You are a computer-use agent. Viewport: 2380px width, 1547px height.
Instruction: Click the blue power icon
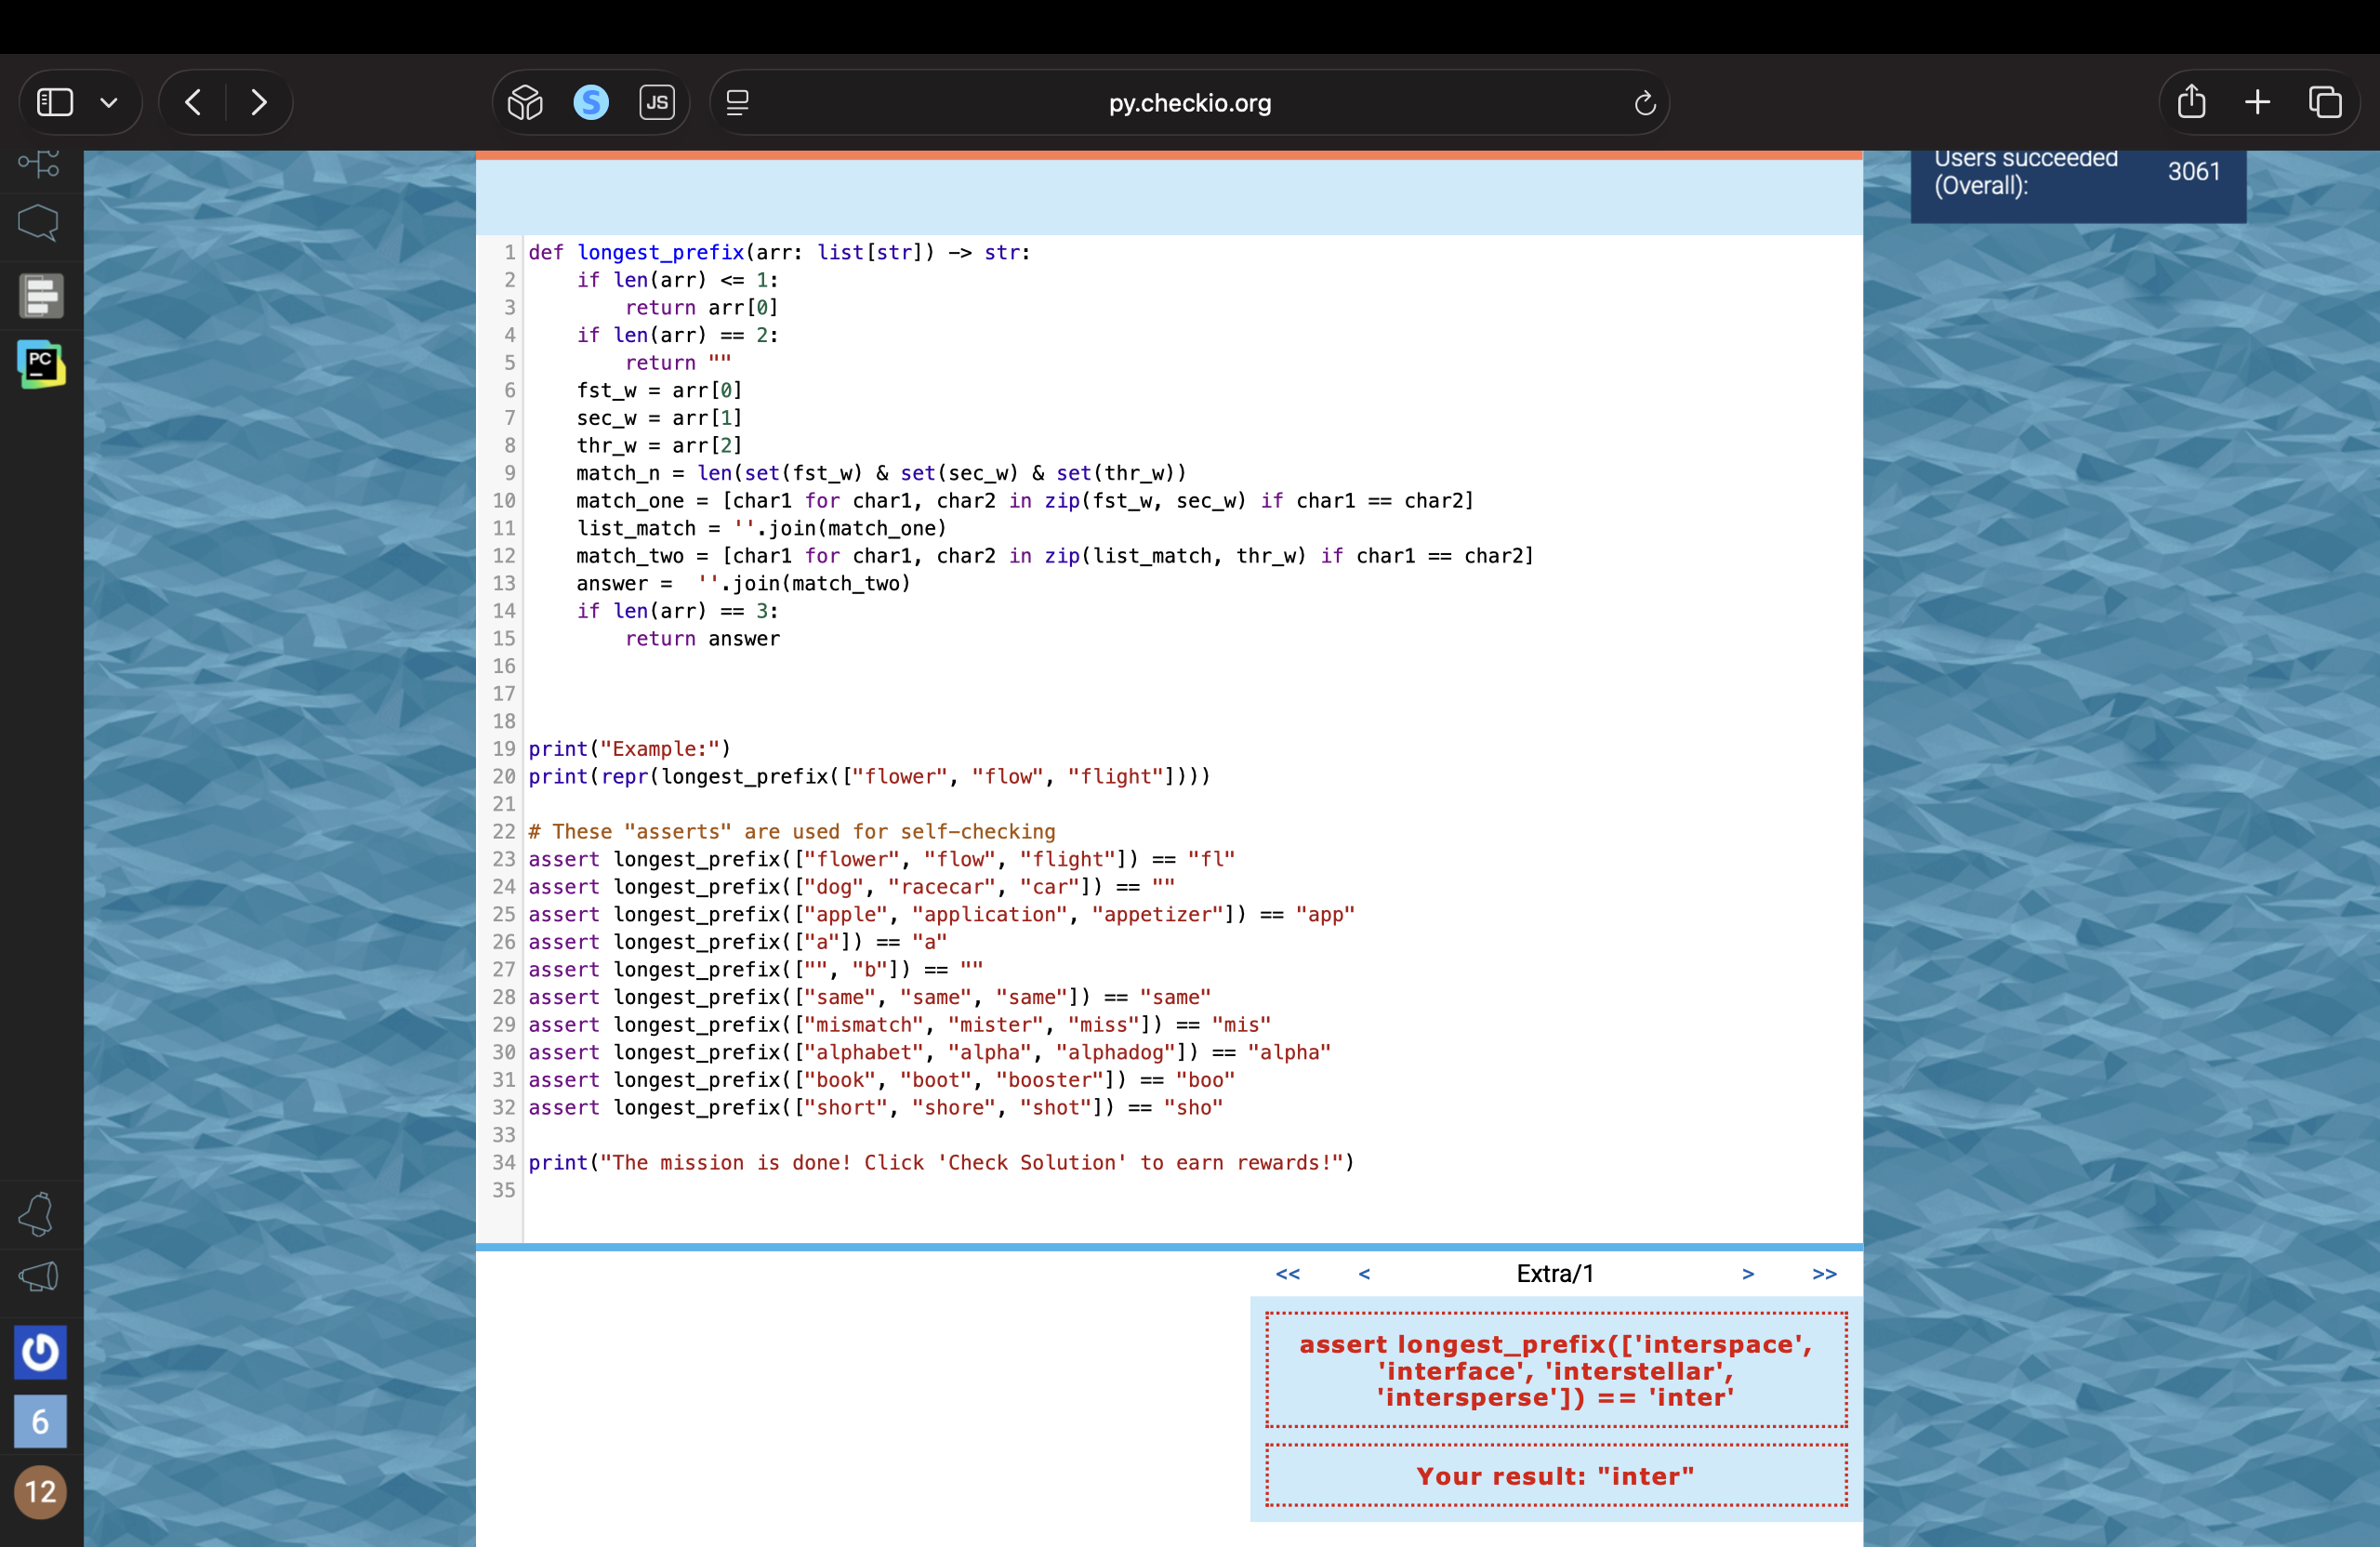tap(40, 1352)
